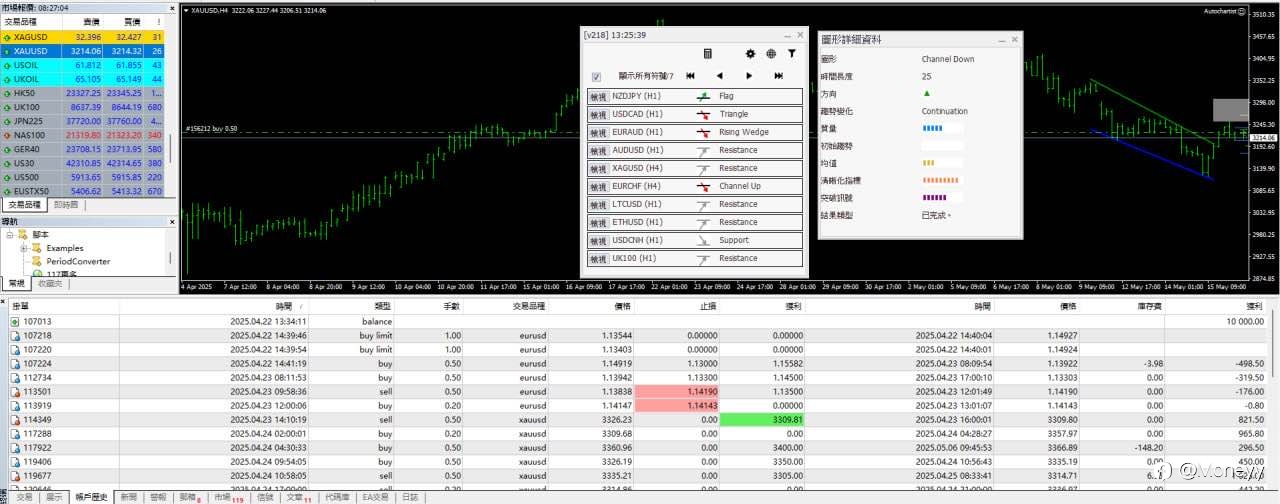Go to next pattern arrow
The image size is (1280, 504).
point(749,76)
